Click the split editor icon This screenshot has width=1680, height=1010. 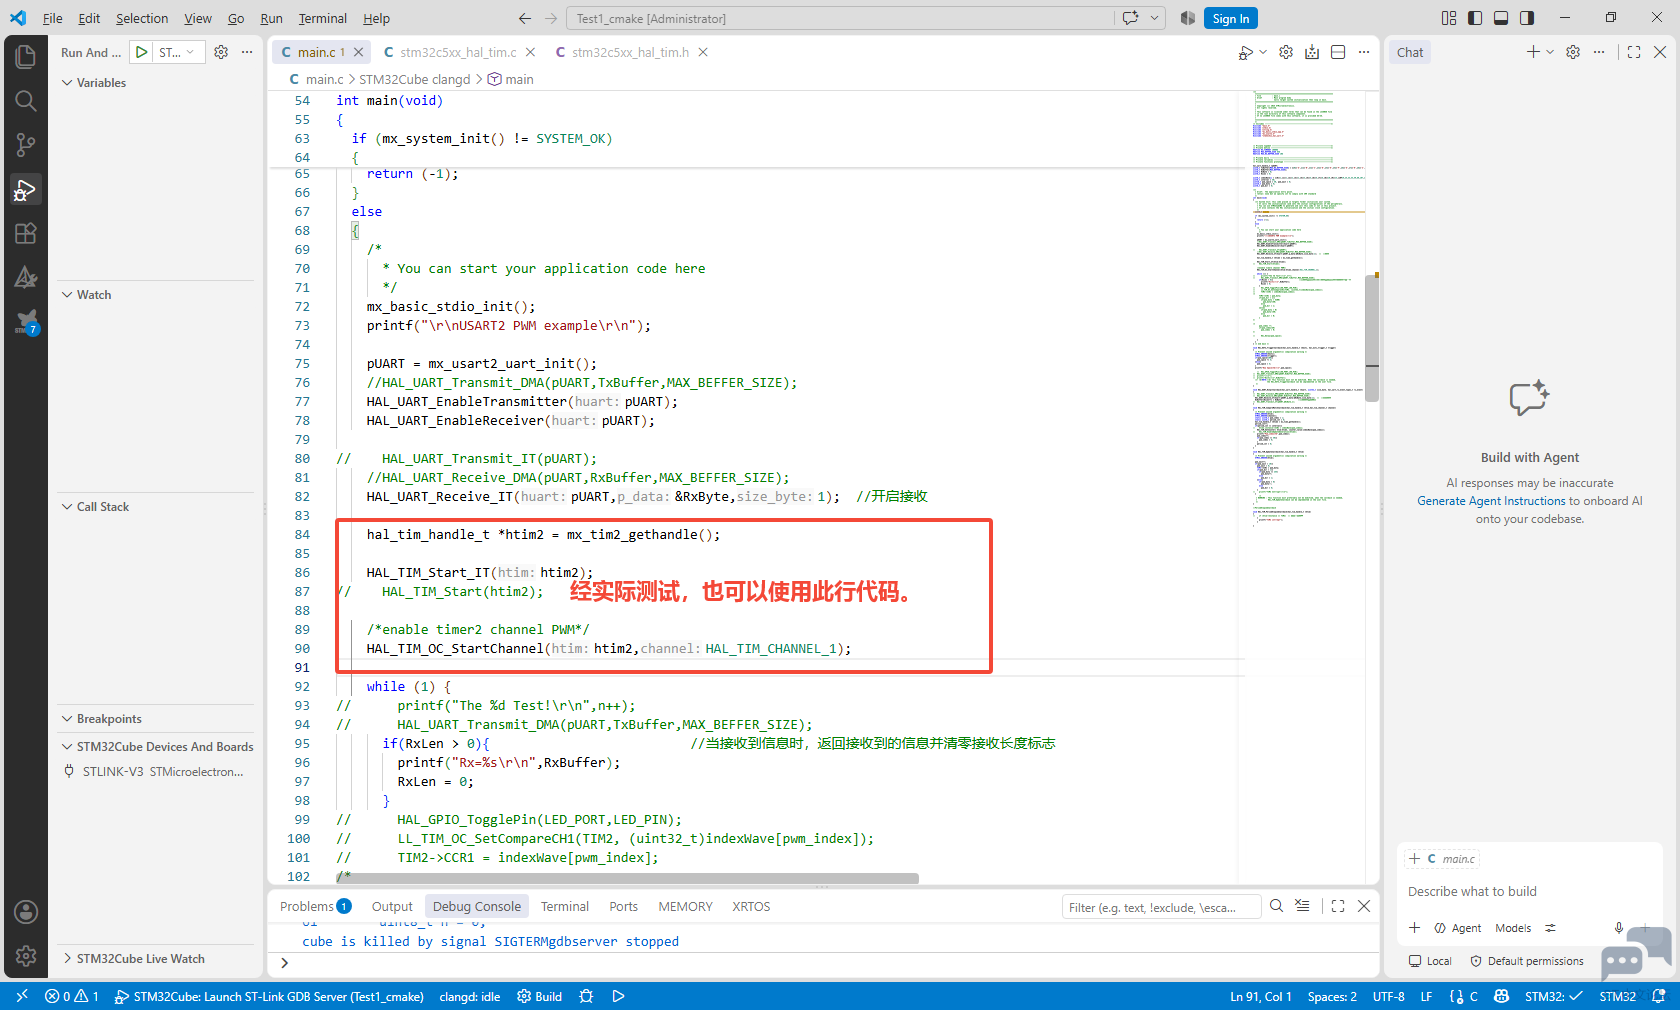[1338, 52]
